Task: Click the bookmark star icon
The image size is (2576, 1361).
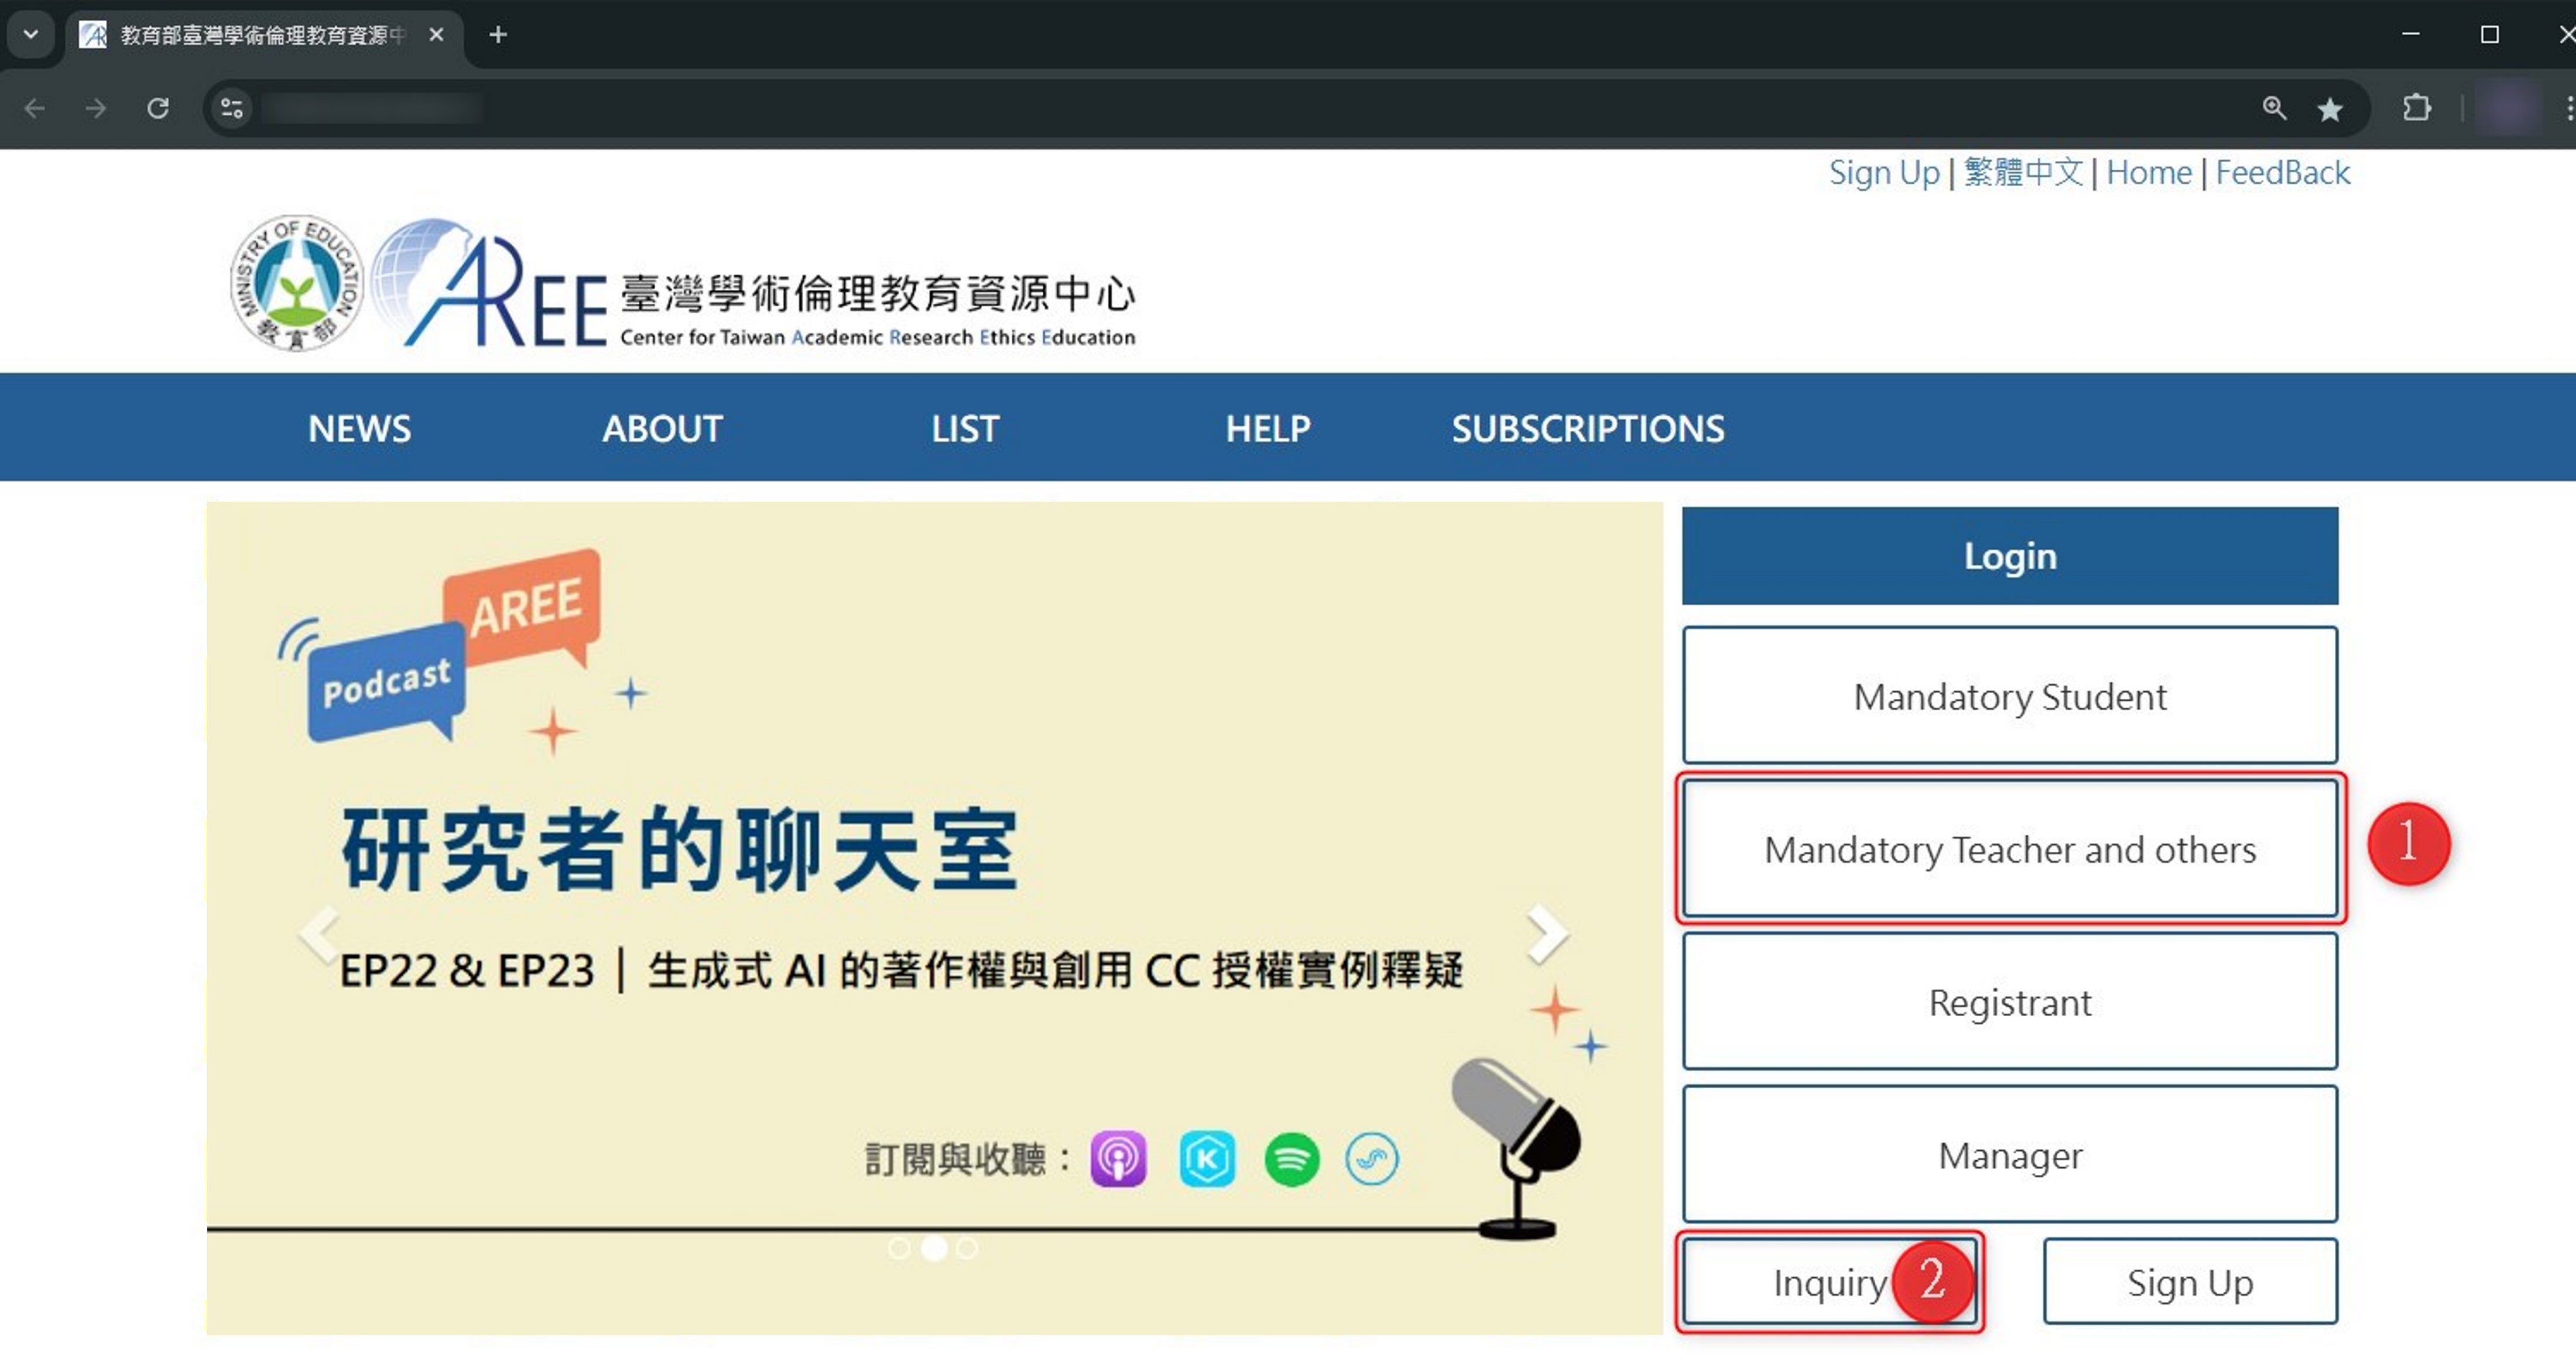Action: point(2330,108)
